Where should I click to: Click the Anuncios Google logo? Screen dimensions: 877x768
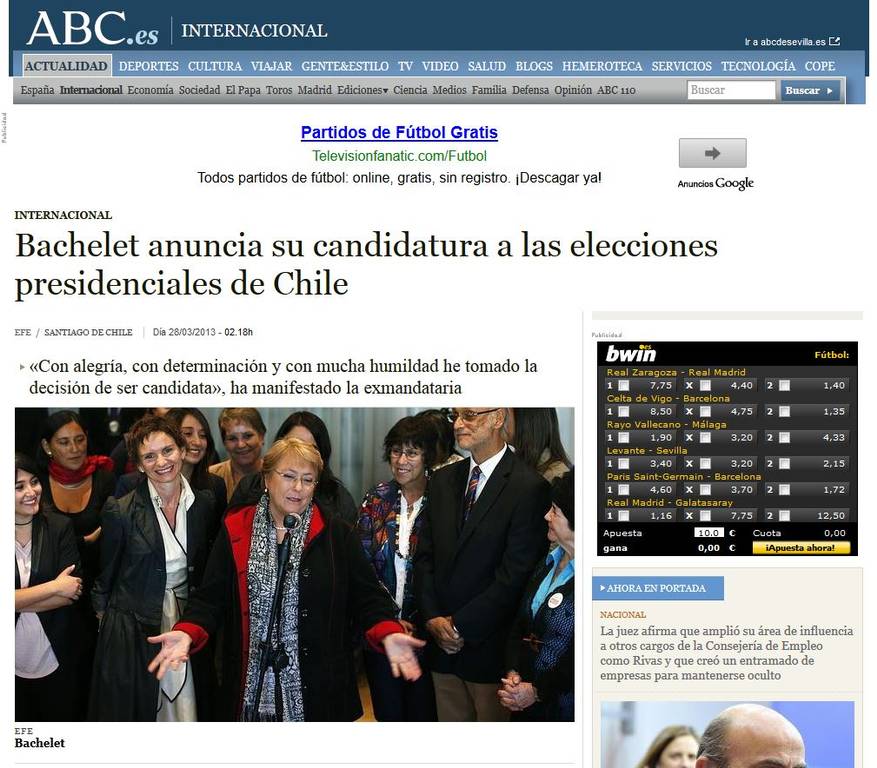715,183
